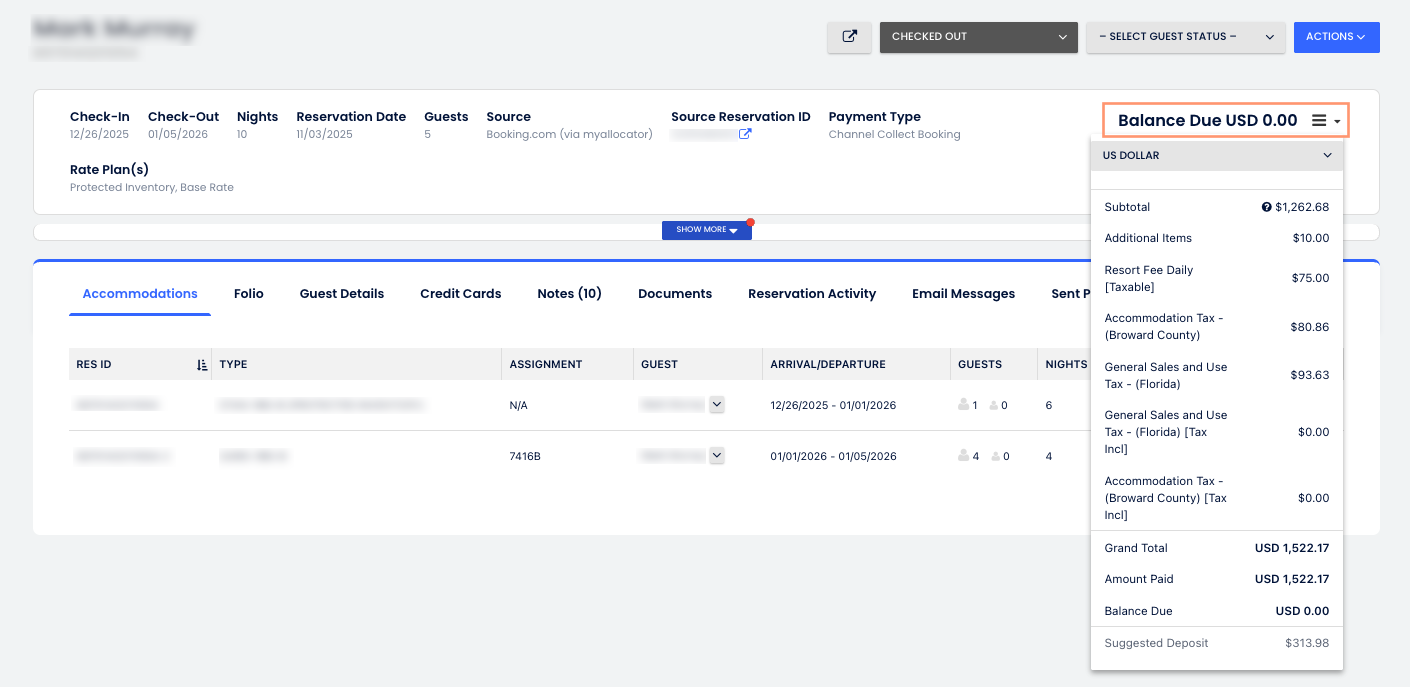The height and width of the screenshot is (687, 1410).
Task: Click child guest icon in 7416B row
Action: coord(995,456)
